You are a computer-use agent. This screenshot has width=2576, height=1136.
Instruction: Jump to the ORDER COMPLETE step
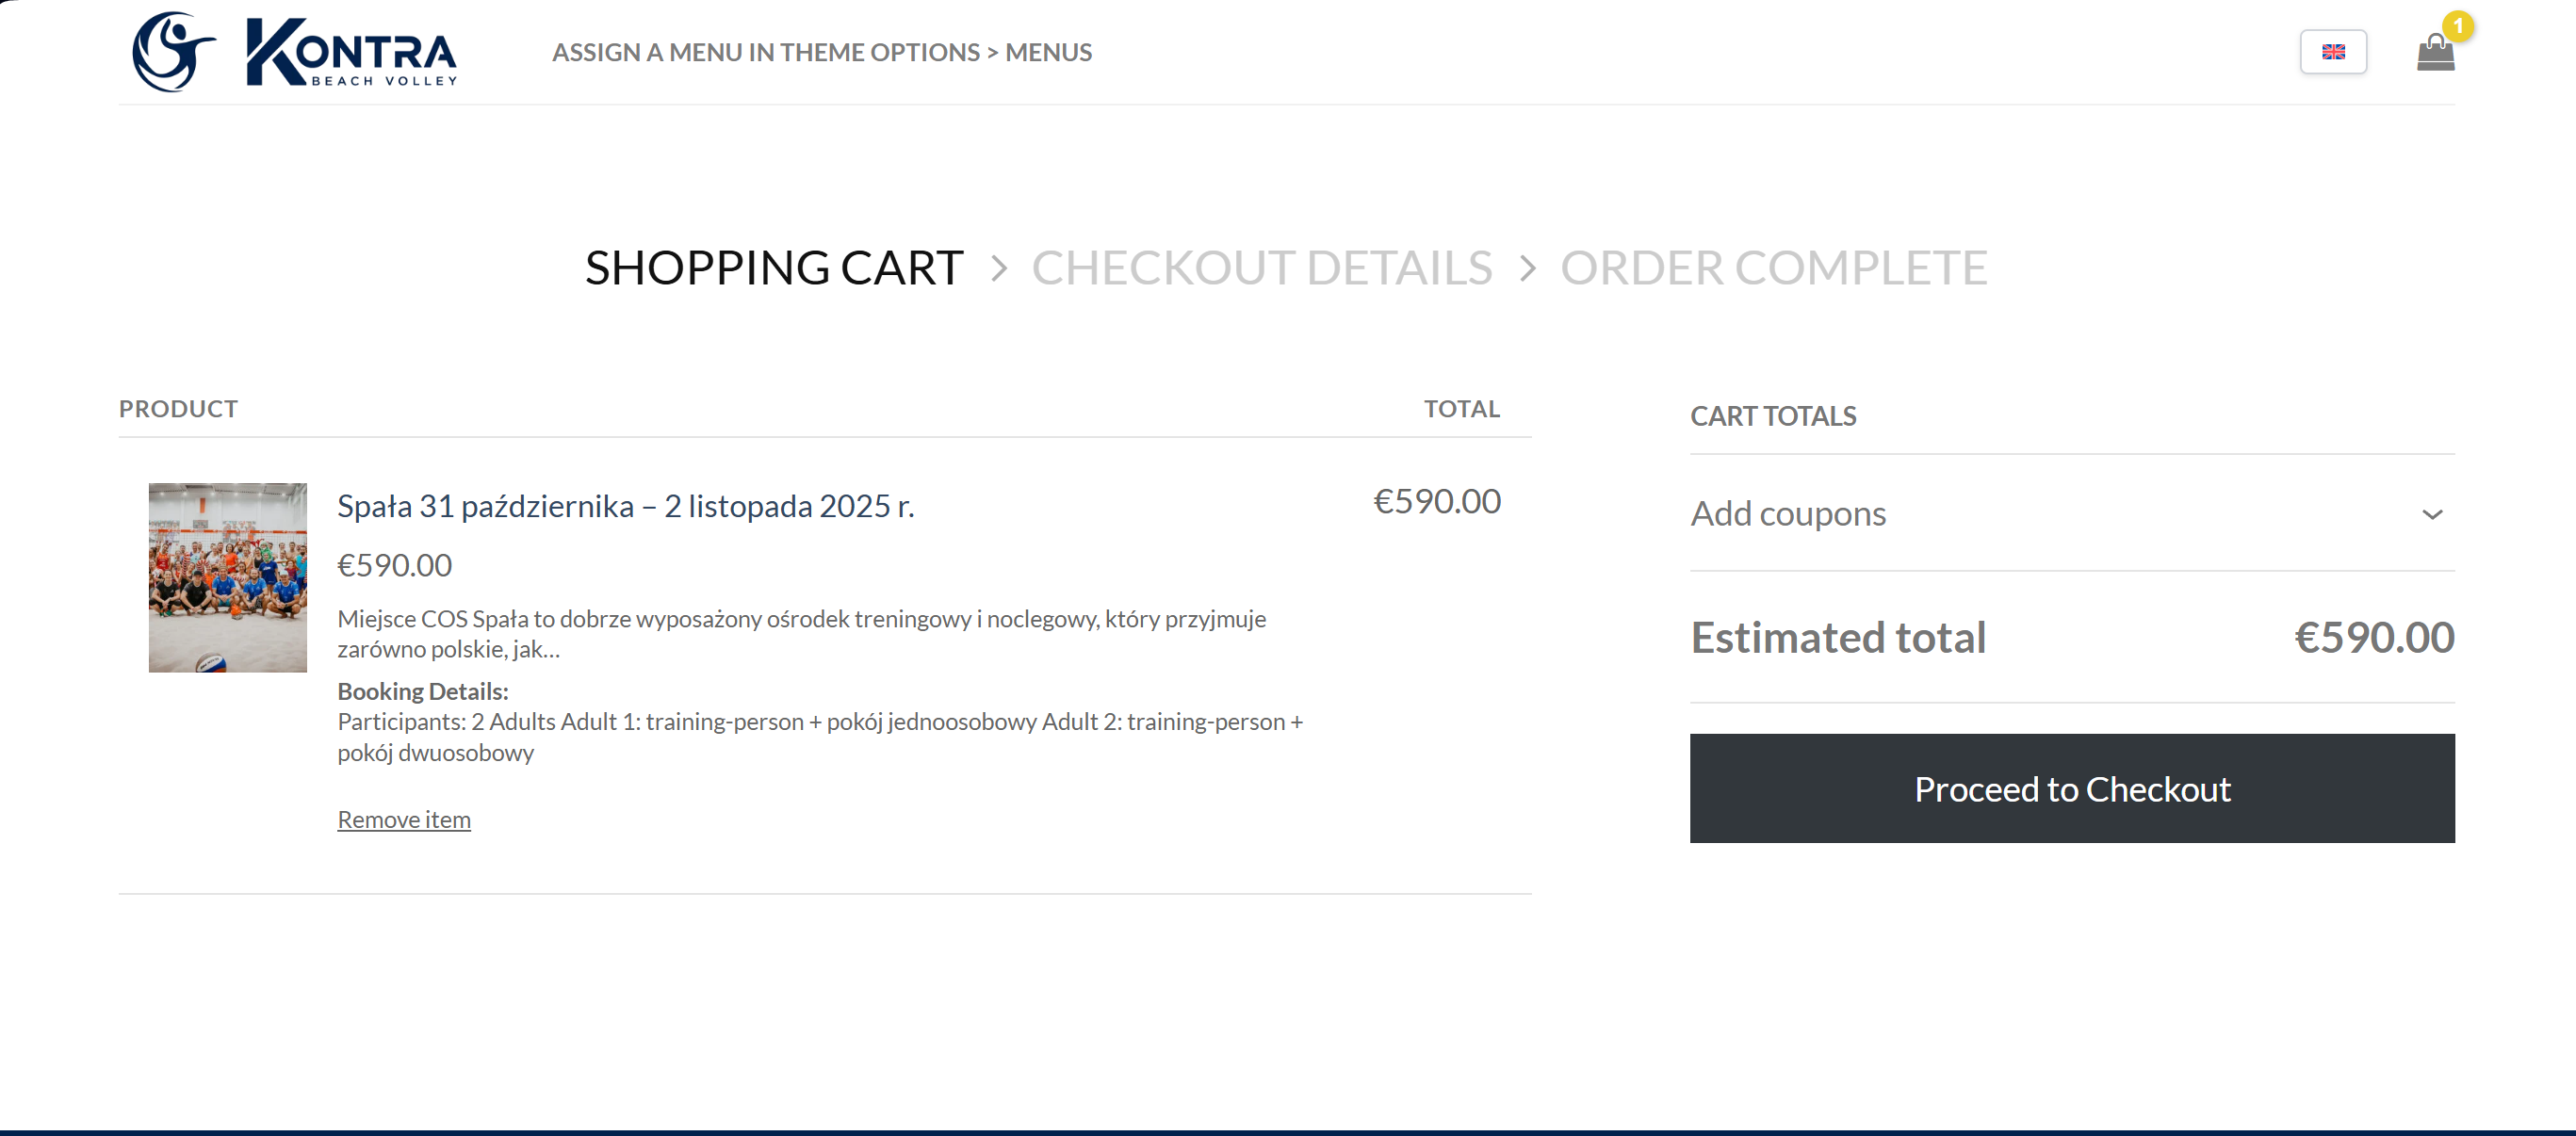point(1773,268)
